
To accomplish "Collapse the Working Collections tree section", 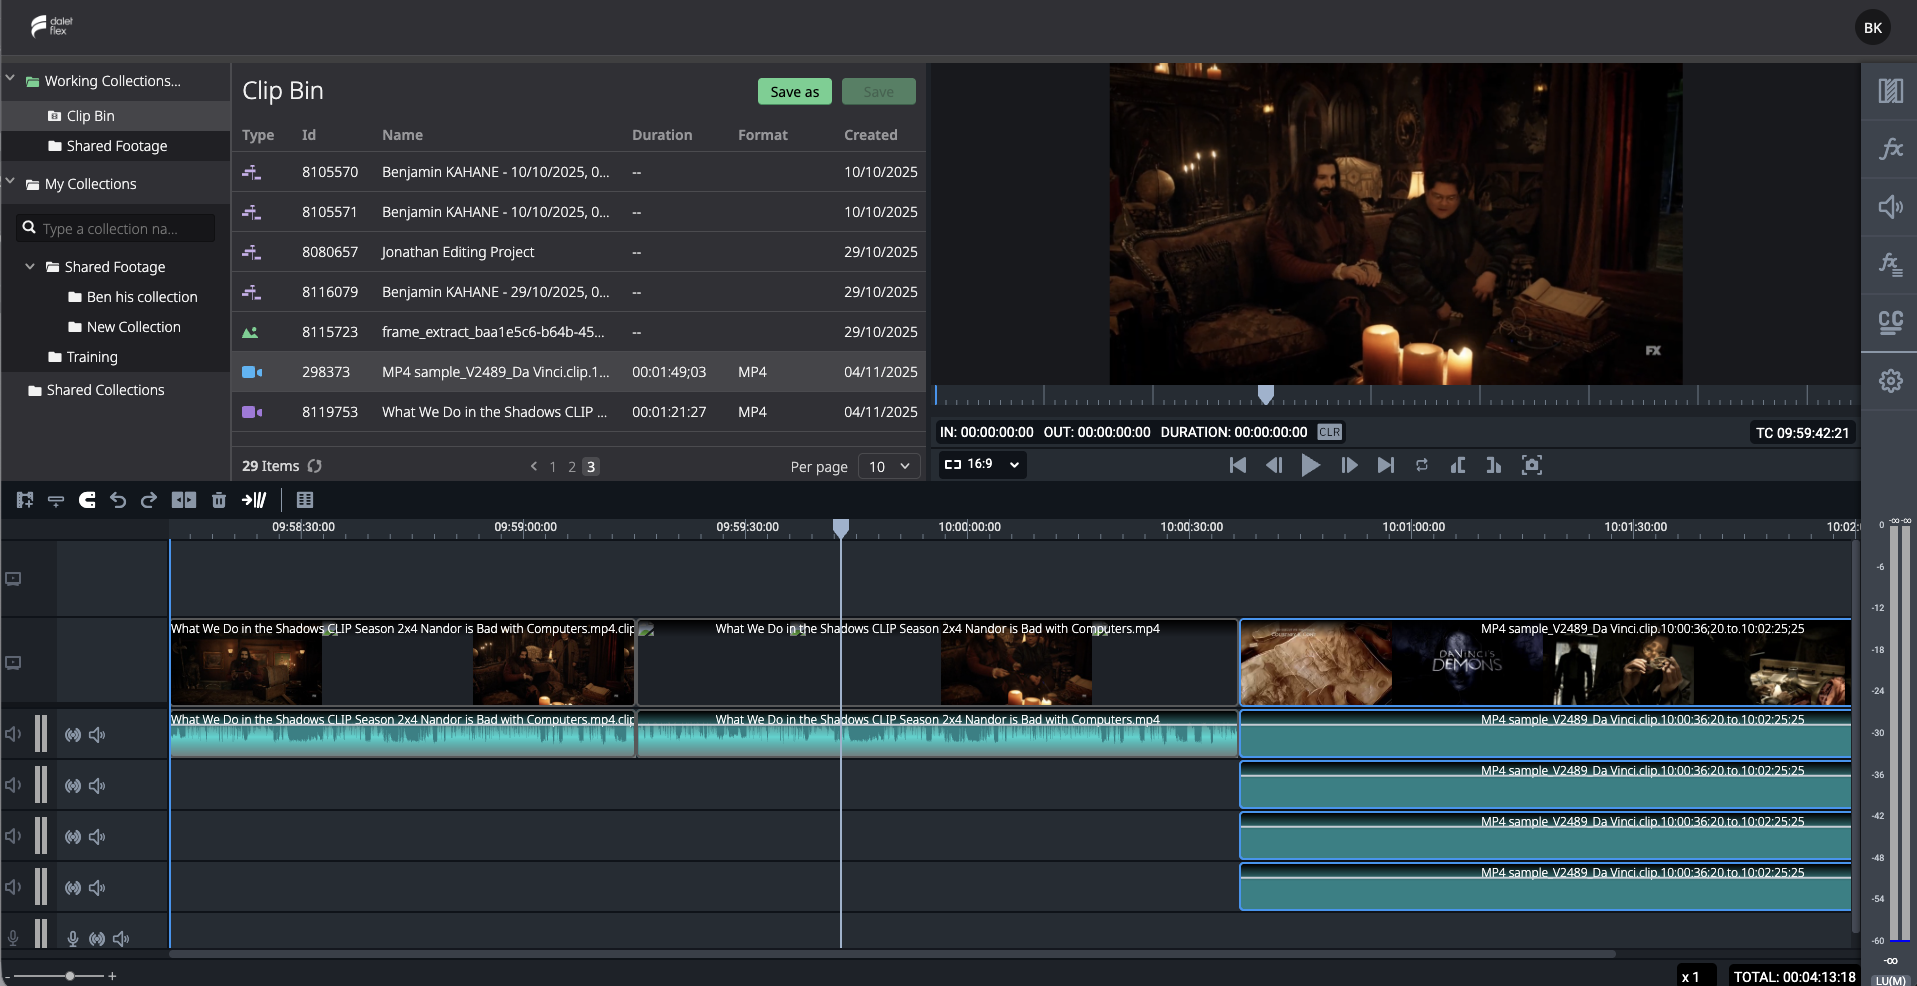I will click(10, 78).
